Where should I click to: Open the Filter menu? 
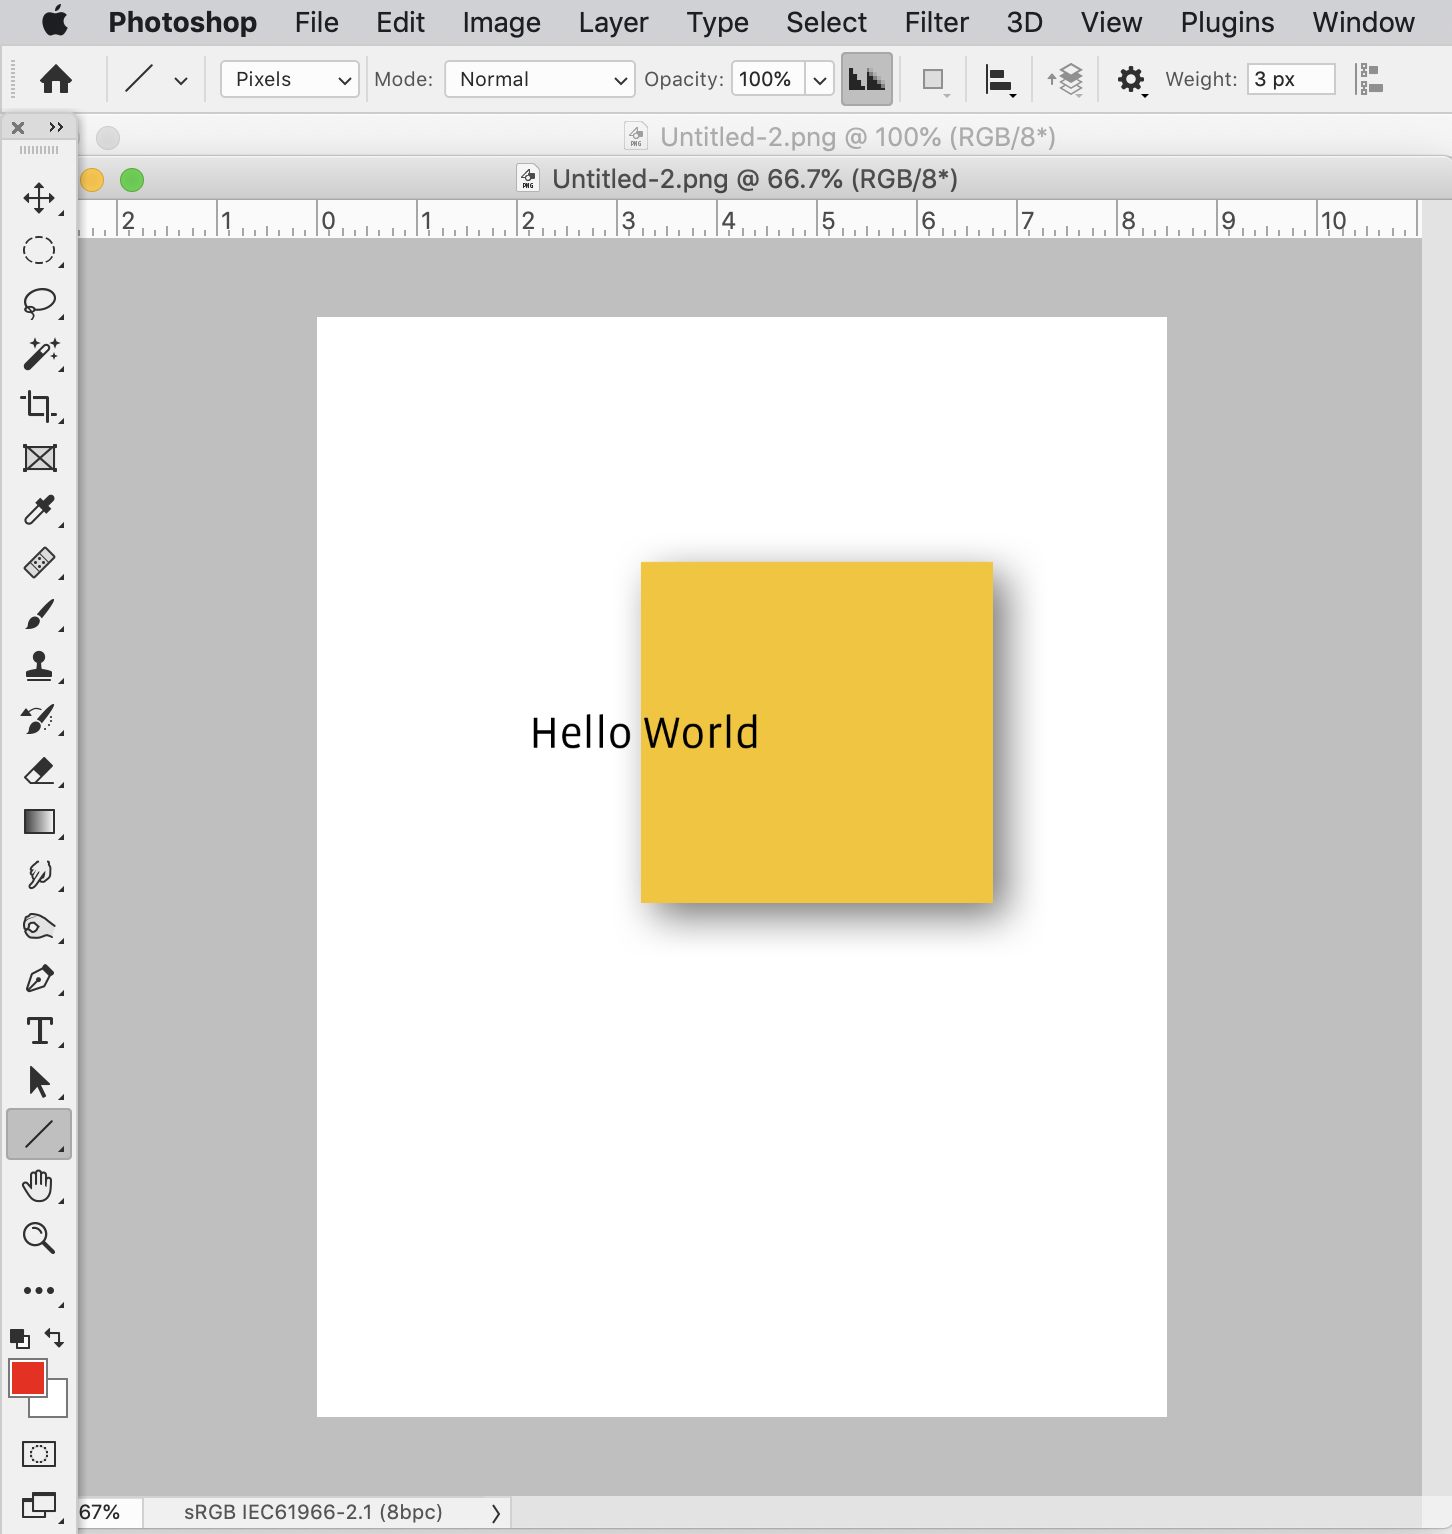[x=936, y=22]
